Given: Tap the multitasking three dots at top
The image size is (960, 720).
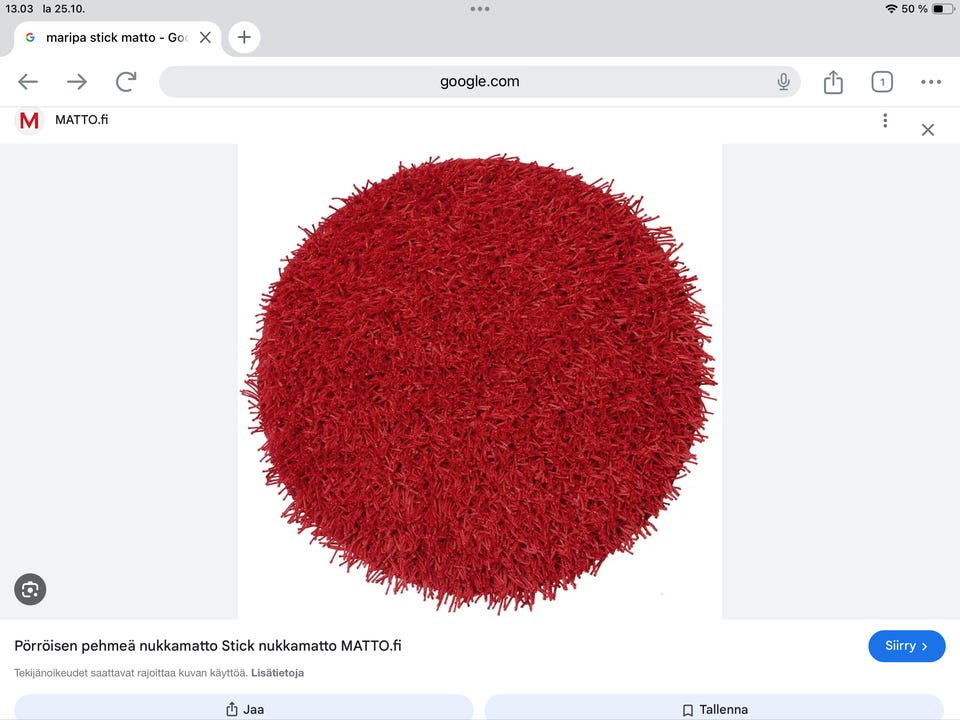Looking at the screenshot, I should 479,9.
